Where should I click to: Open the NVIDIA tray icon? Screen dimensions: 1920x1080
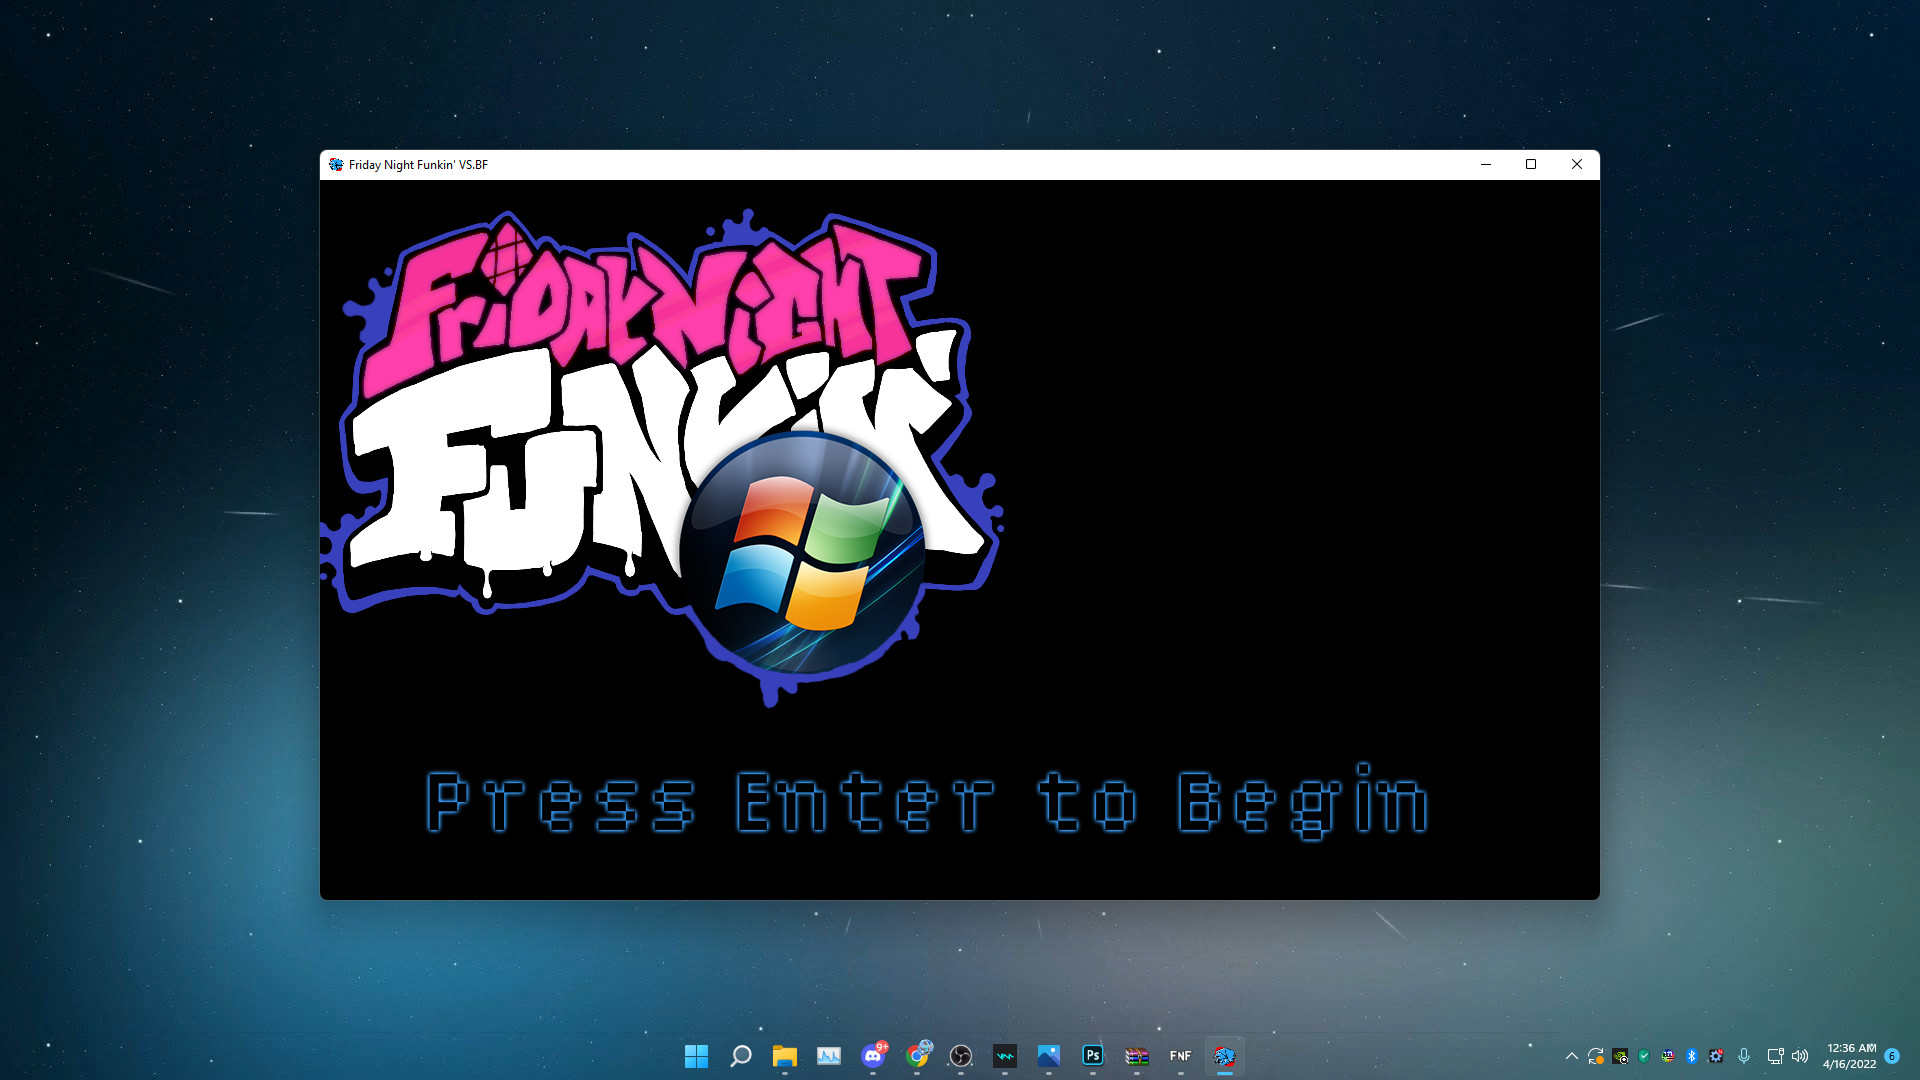pos(1620,1056)
